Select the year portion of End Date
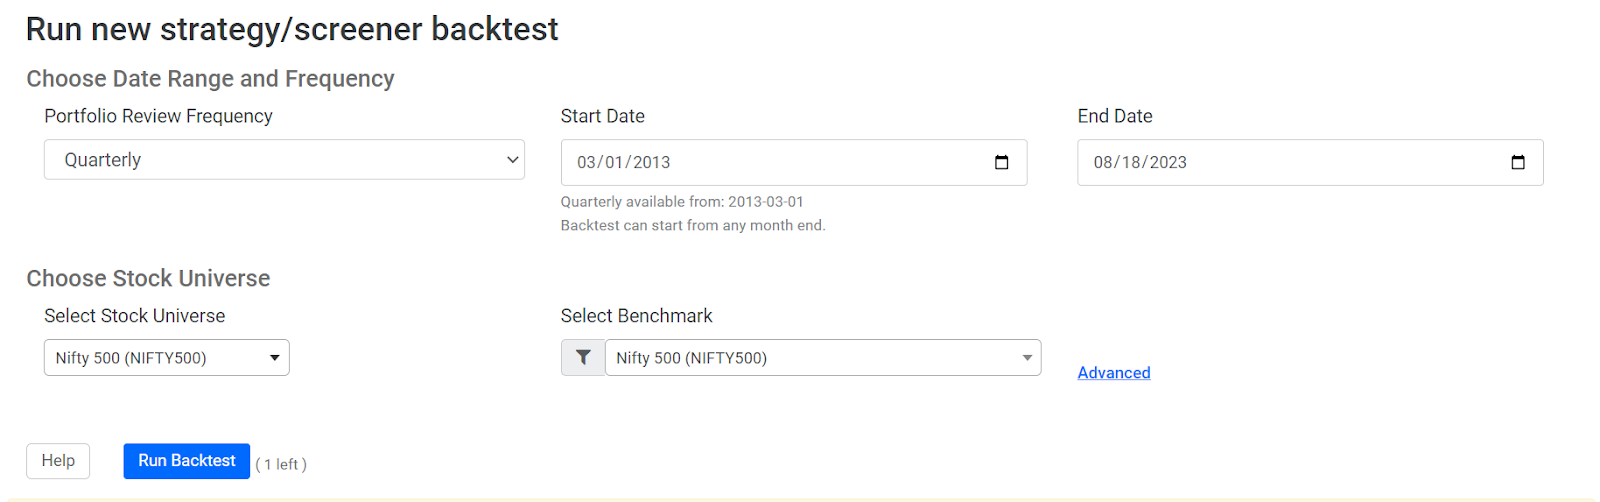The image size is (1600, 502). tap(1168, 163)
